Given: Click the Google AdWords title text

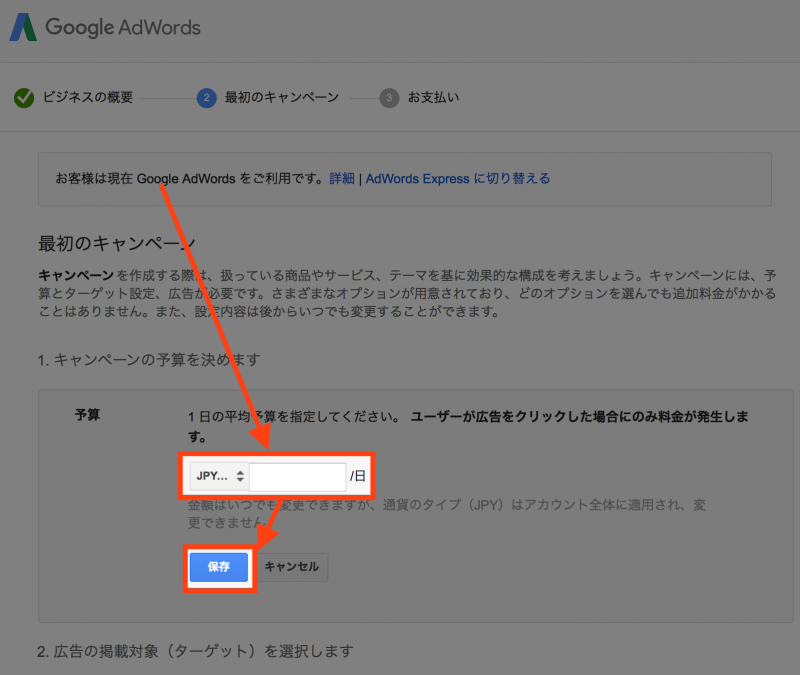Looking at the screenshot, I should tap(123, 28).
